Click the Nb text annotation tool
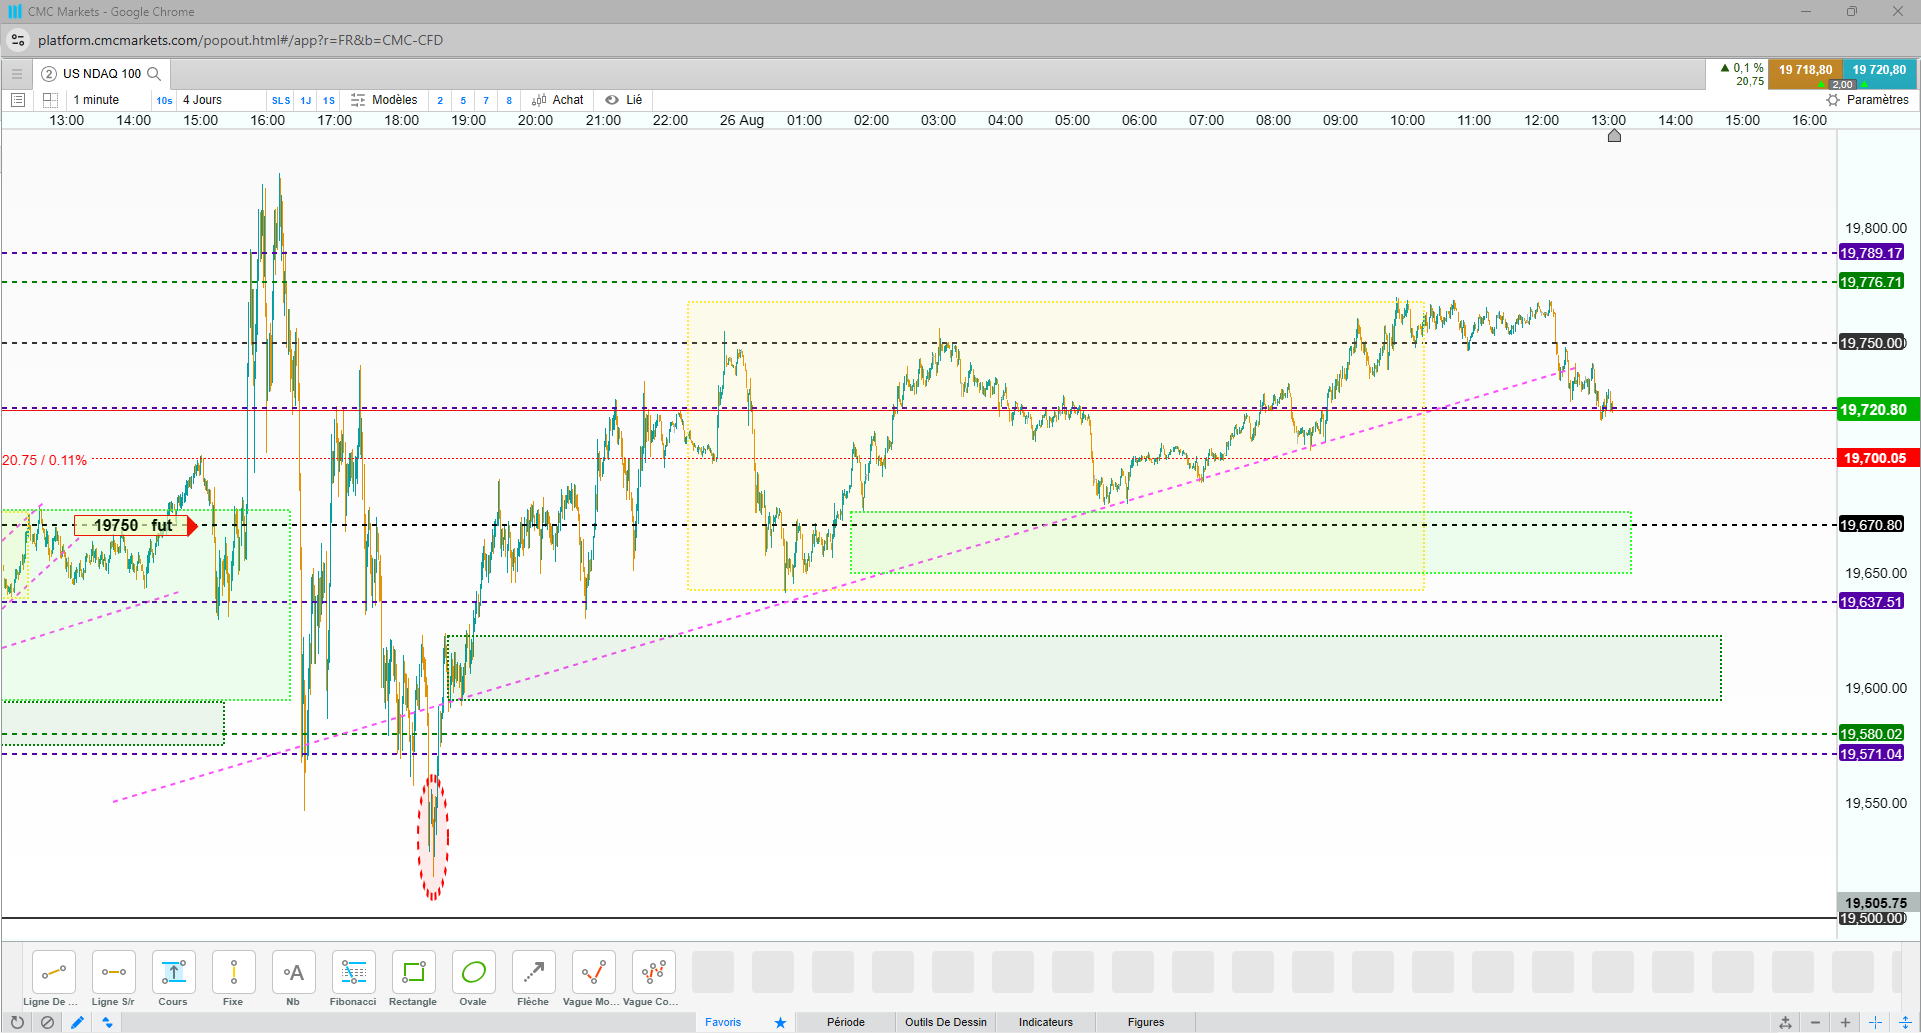This screenshot has width=1921, height=1033. [x=293, y=978]
